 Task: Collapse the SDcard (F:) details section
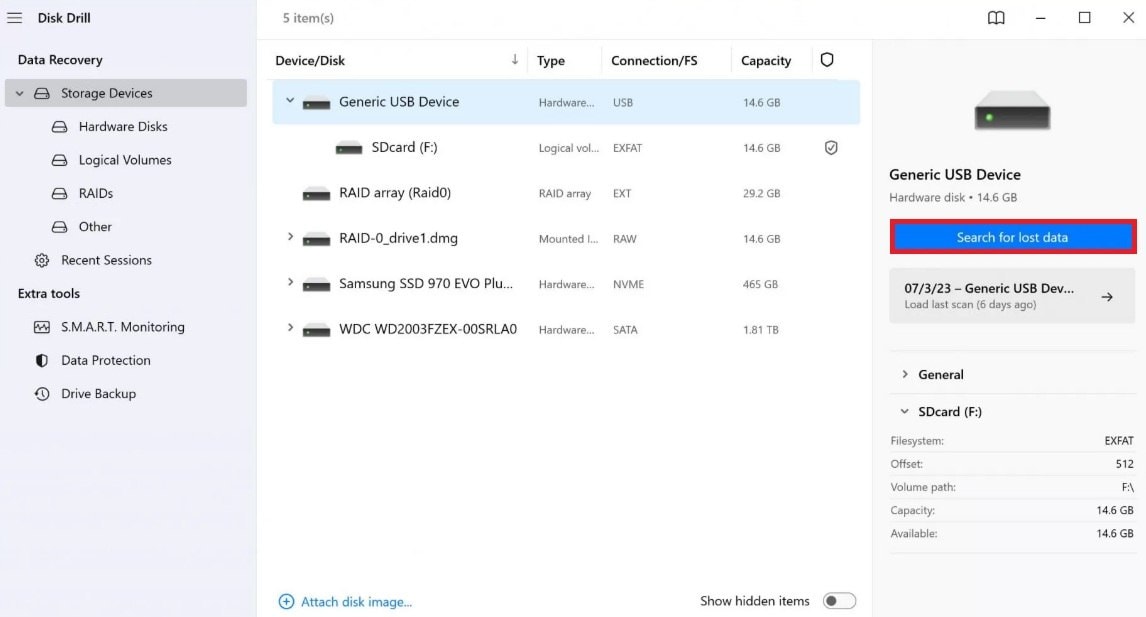click(905, 412)
